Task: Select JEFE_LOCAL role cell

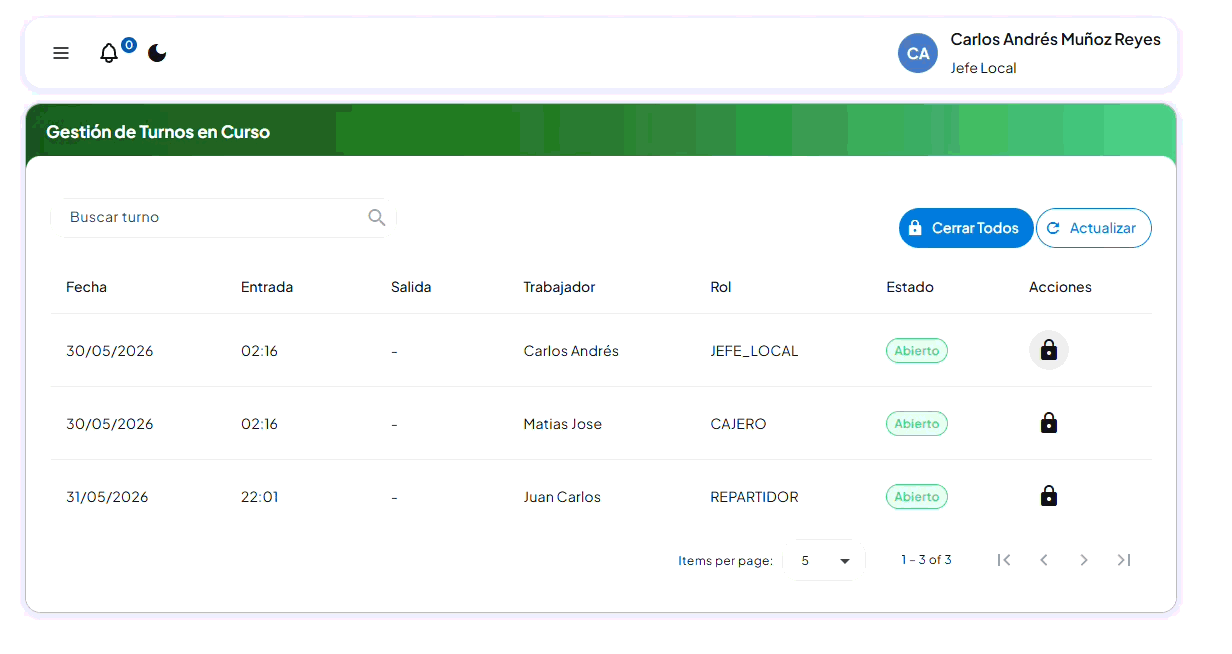Action: click(x=754, y=351)
